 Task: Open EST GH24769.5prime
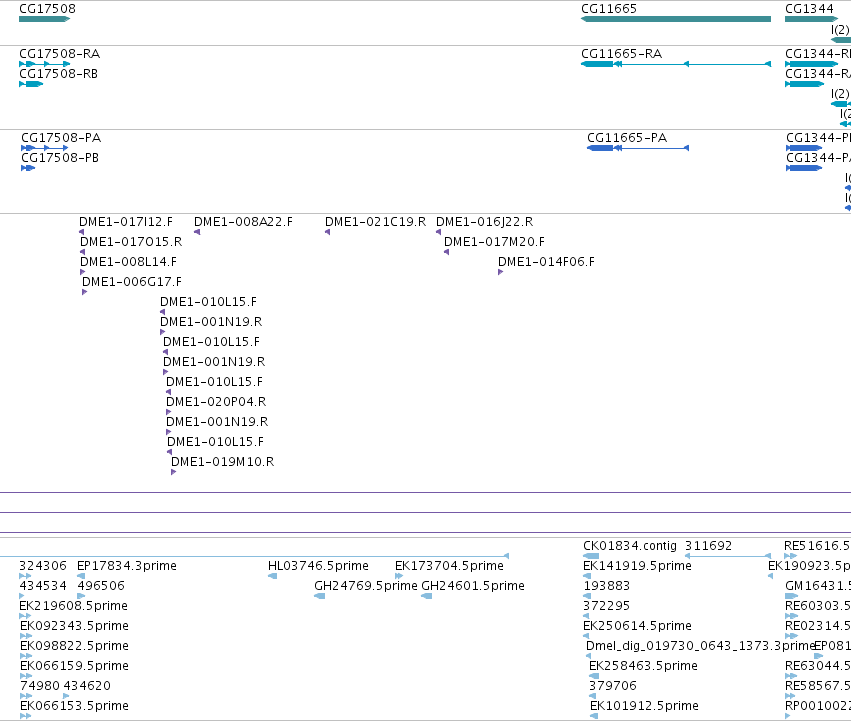pos(320,596)
